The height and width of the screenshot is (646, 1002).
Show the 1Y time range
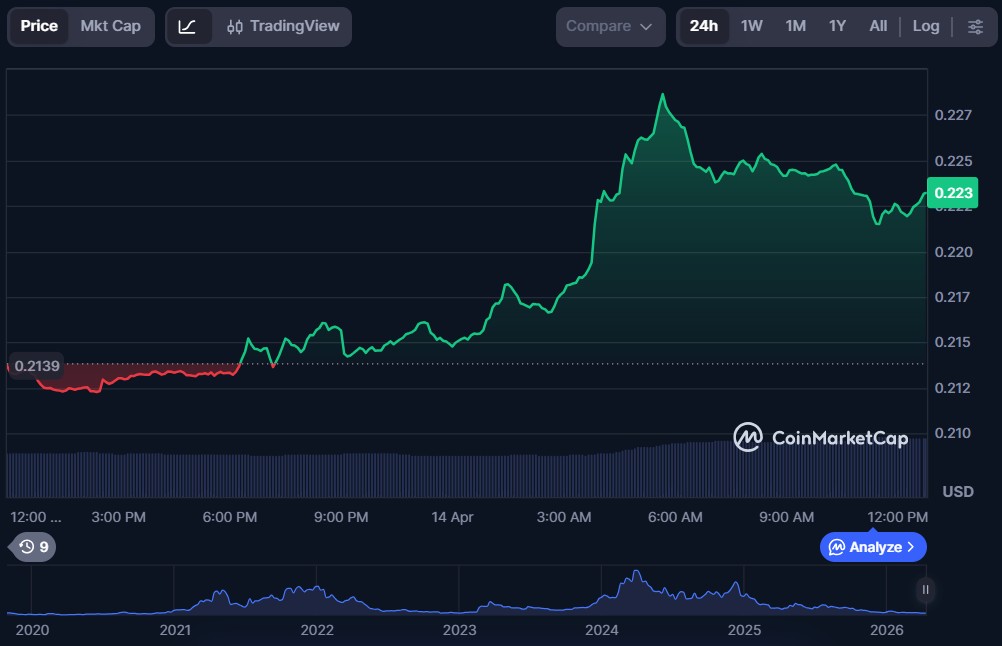coord(837,27)
